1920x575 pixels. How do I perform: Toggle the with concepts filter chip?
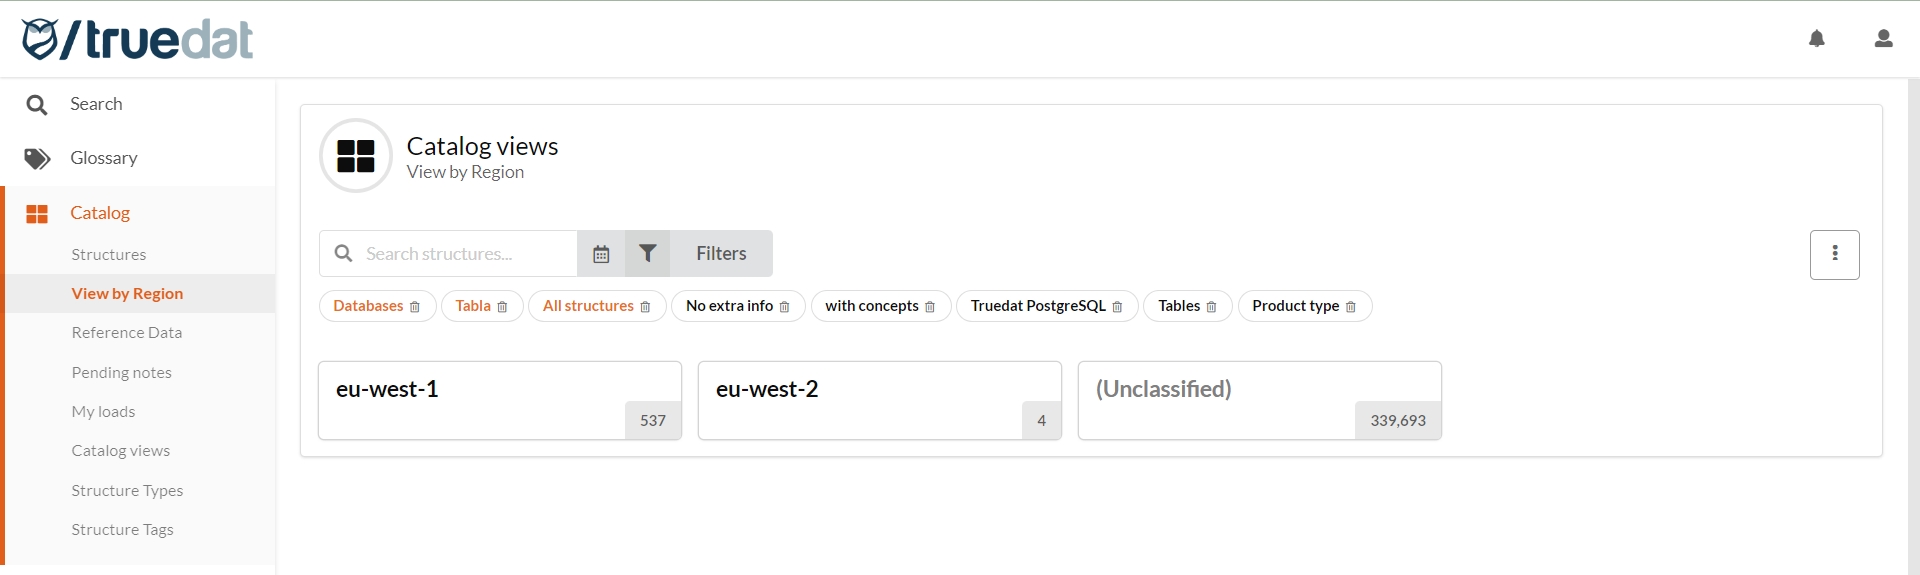871,306
